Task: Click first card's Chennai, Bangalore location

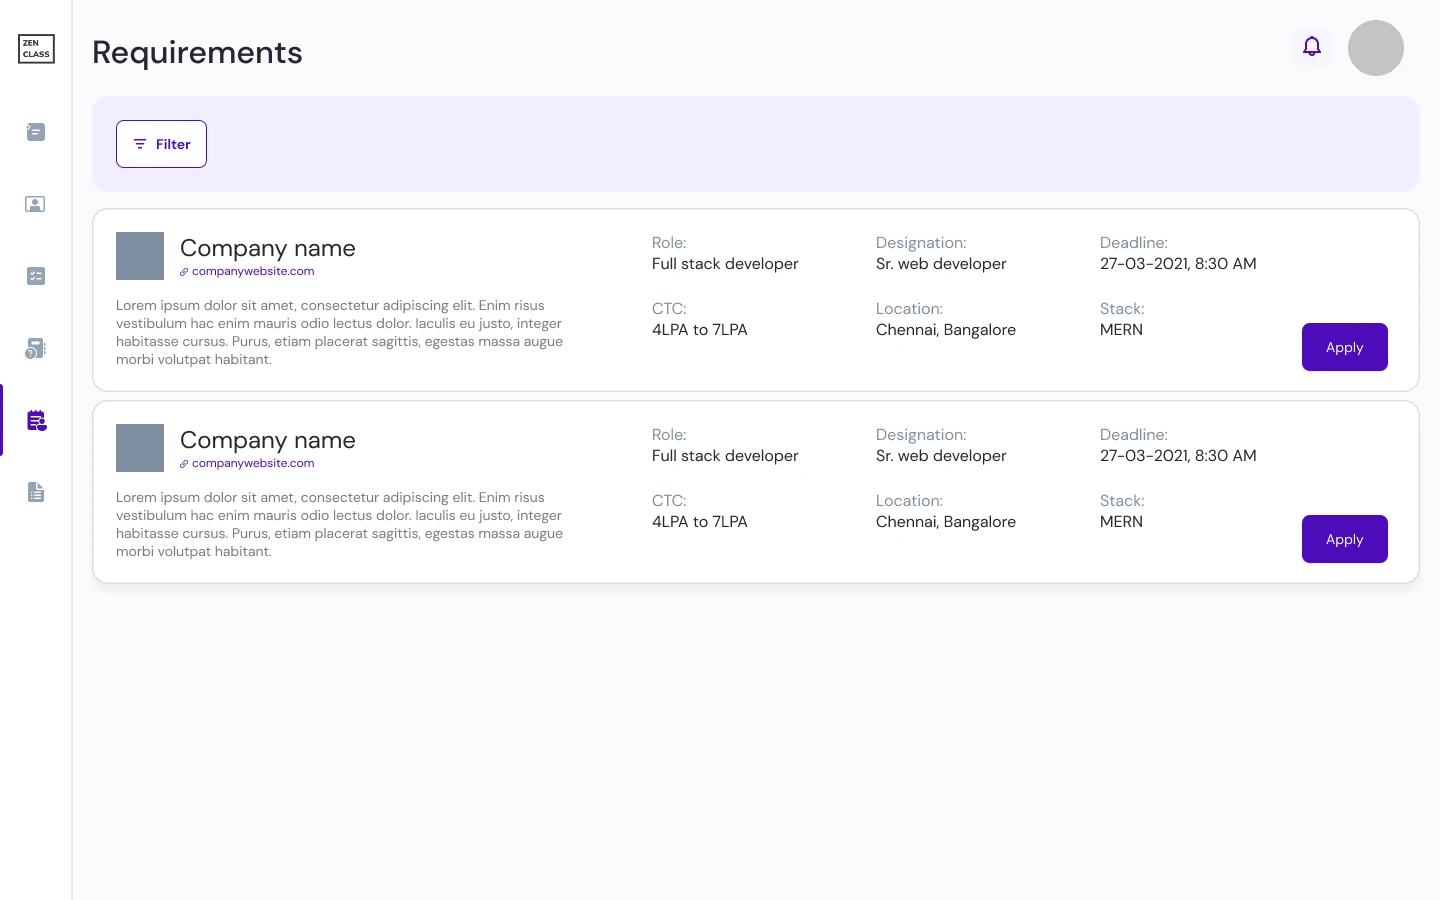Action: [946, 330]
